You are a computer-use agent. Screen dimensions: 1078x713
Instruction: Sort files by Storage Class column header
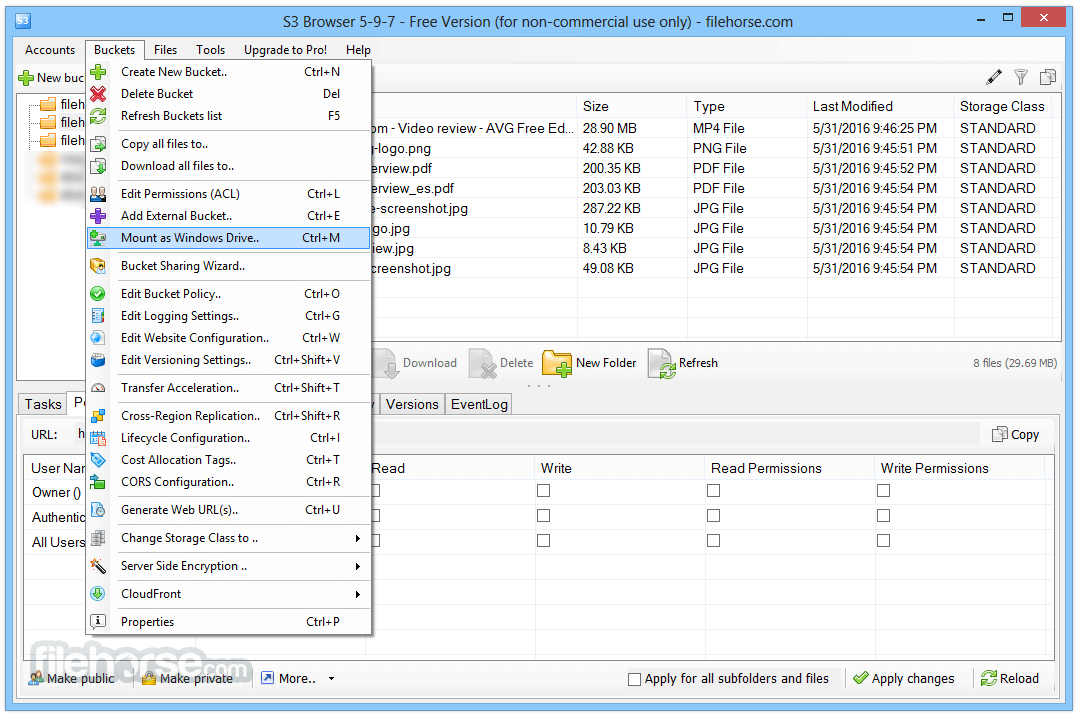[1002, 107]
